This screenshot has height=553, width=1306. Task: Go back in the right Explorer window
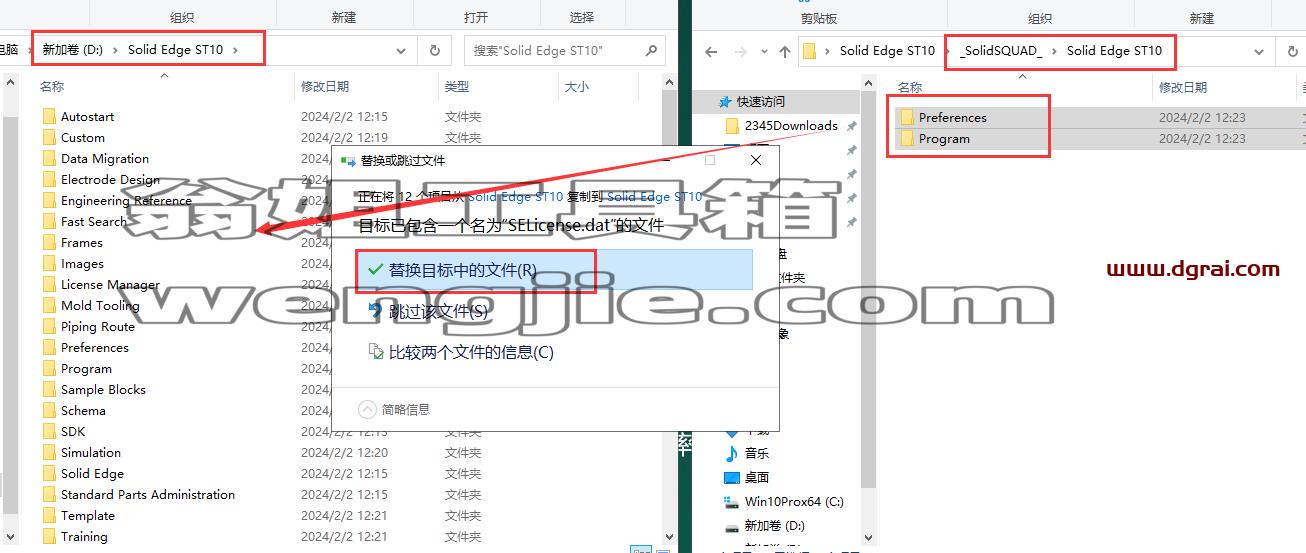click(711, 51)
